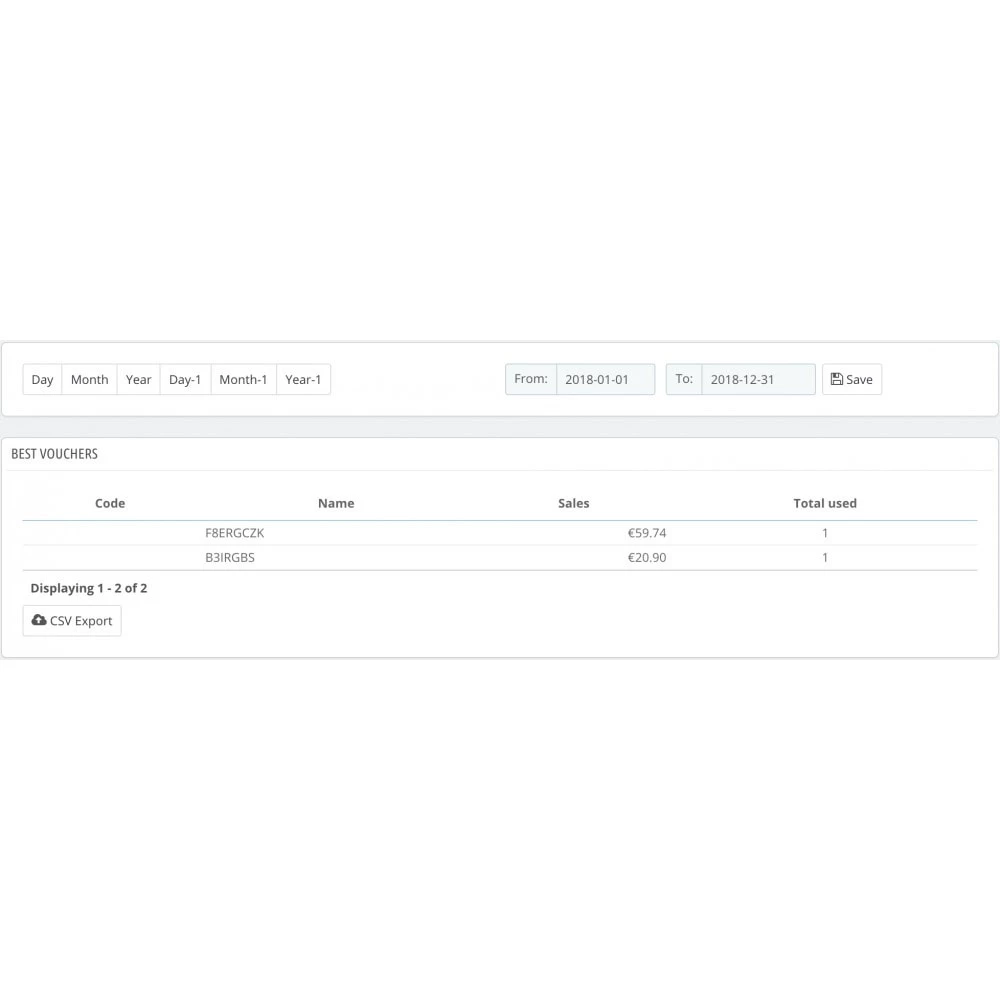
Task: Click the To: label
Action: 684,379
